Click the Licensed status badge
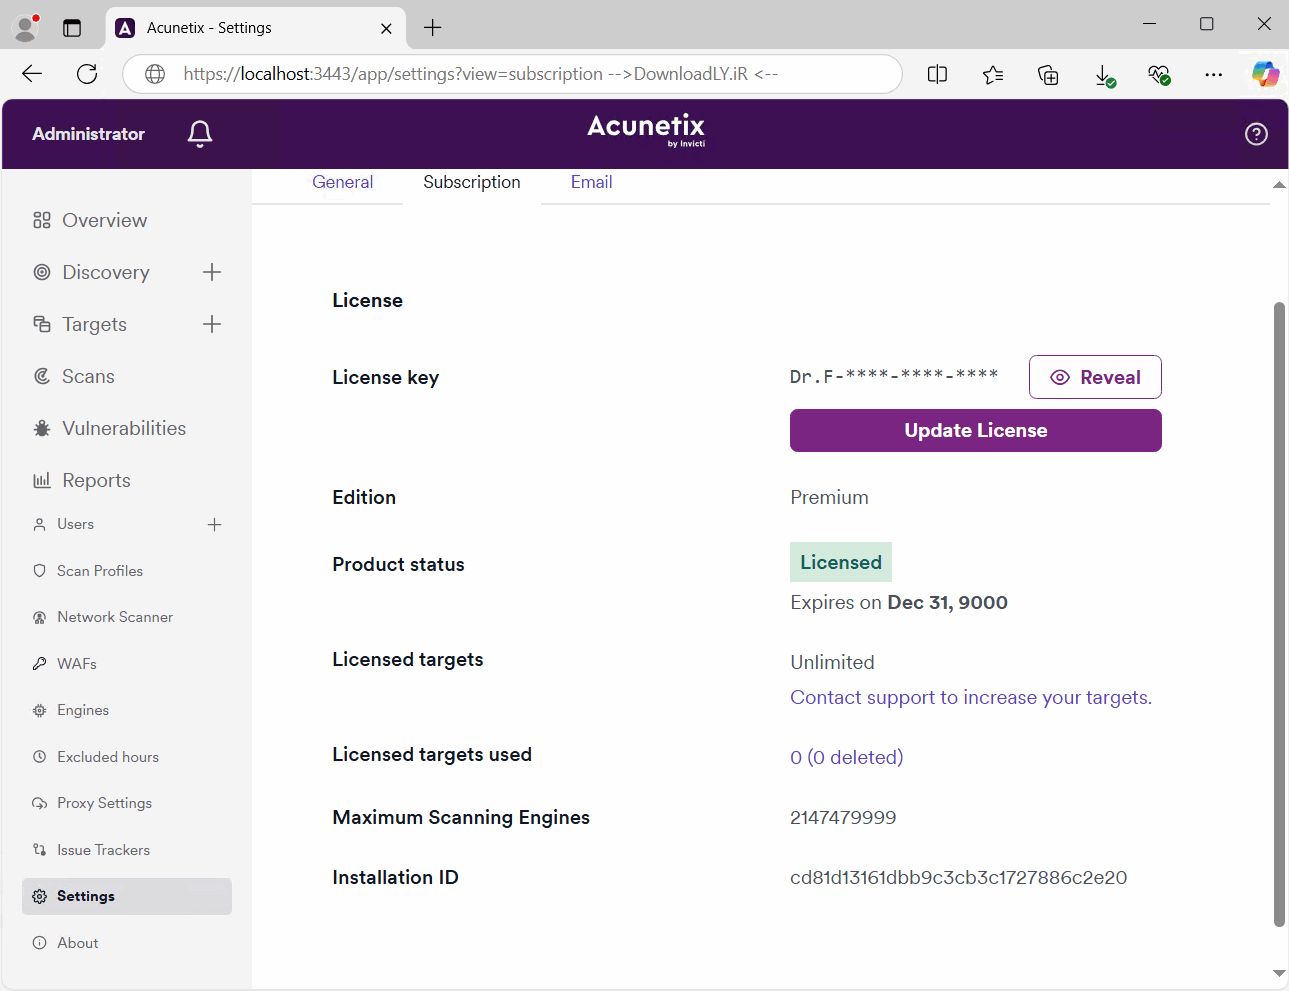1289x991 pixels. click(841, 562)
